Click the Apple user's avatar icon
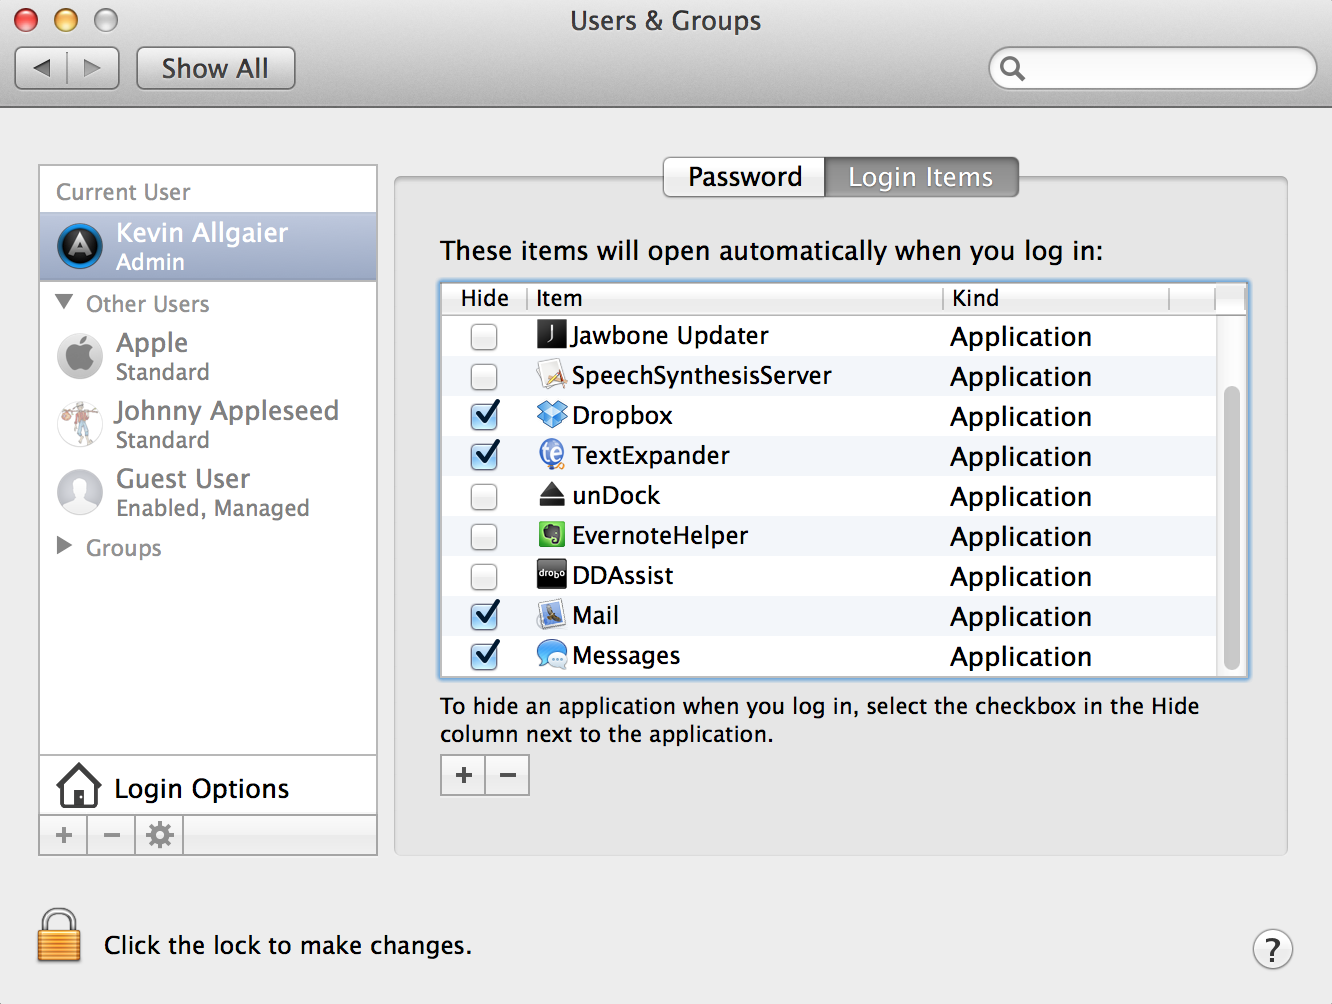 click(80, 356)
